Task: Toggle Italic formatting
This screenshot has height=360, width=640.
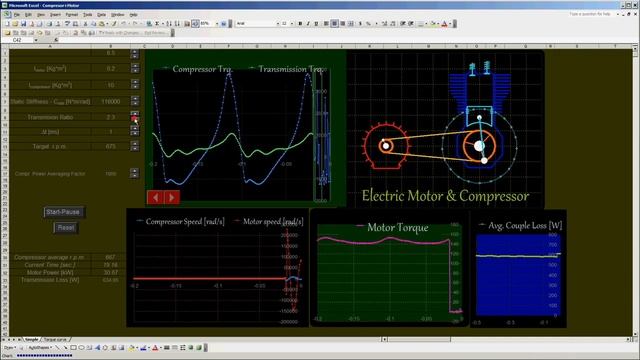Action: tap(308, 24)
